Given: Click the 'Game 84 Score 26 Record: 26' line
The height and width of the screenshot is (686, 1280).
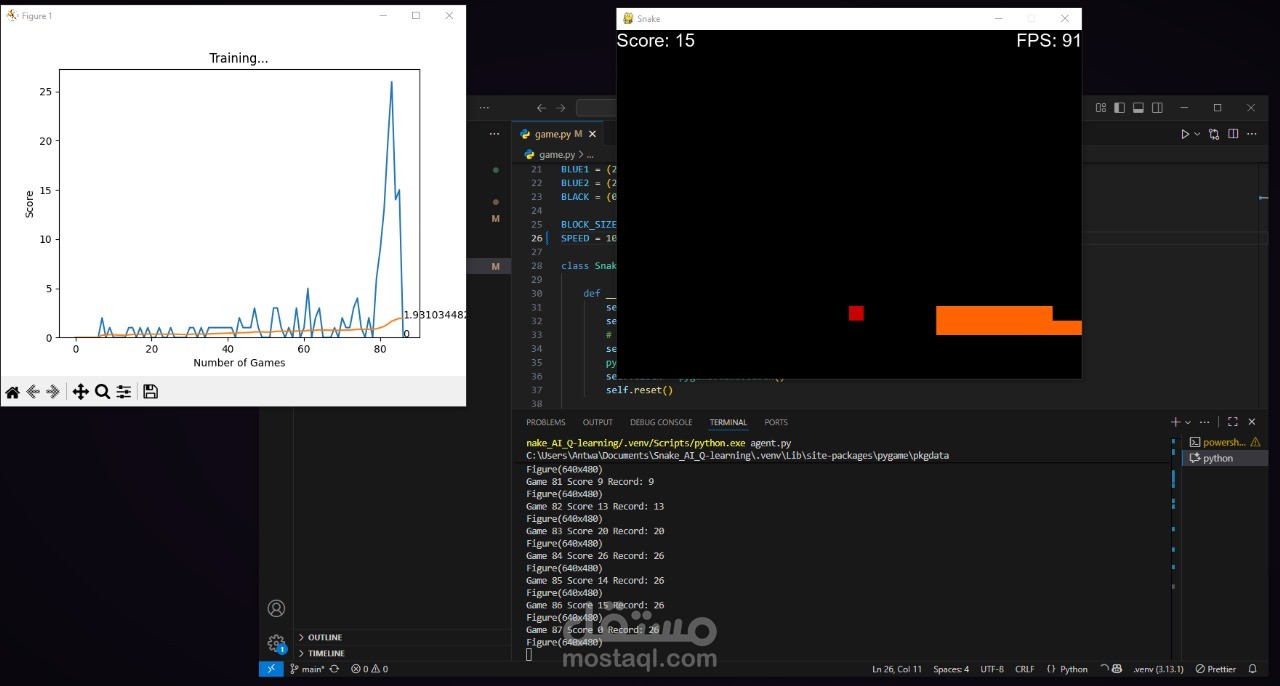Looking at the screenshot, I should coord(595,556).
